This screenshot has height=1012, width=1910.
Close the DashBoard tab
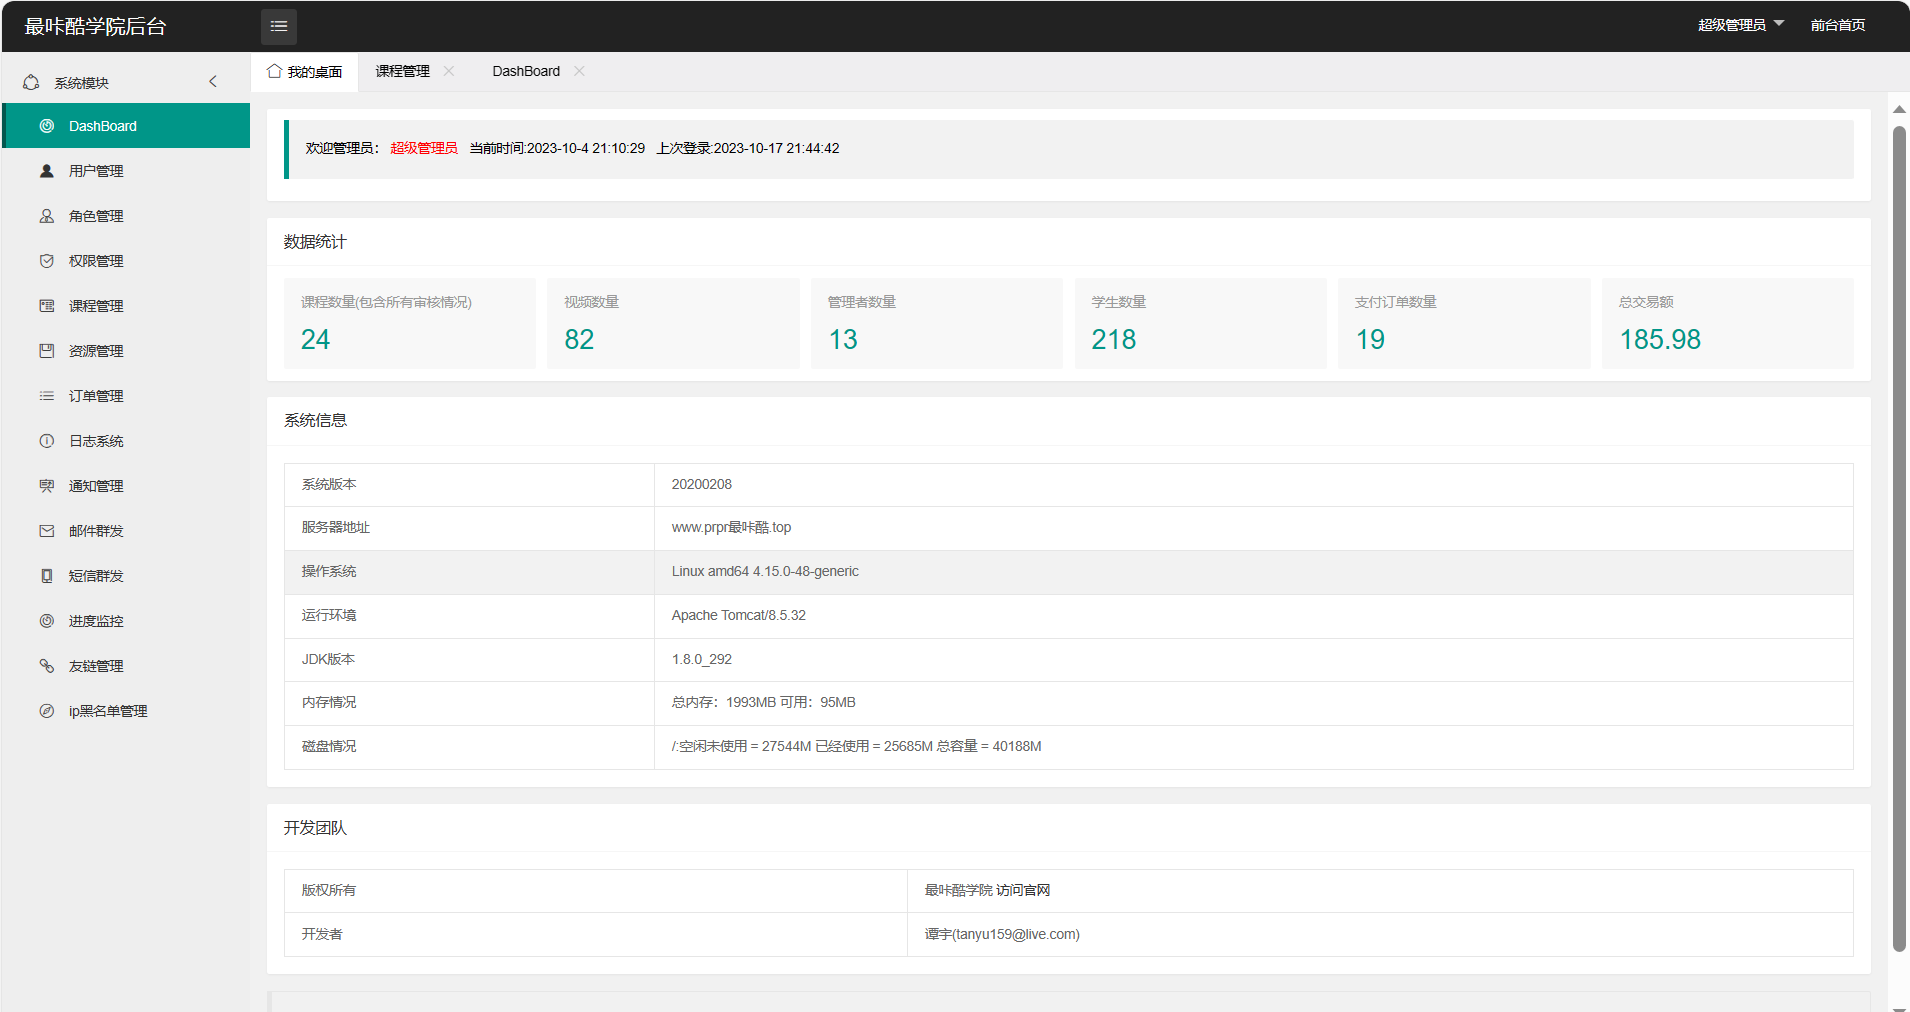pyautogui.click(x=579, y=71)
